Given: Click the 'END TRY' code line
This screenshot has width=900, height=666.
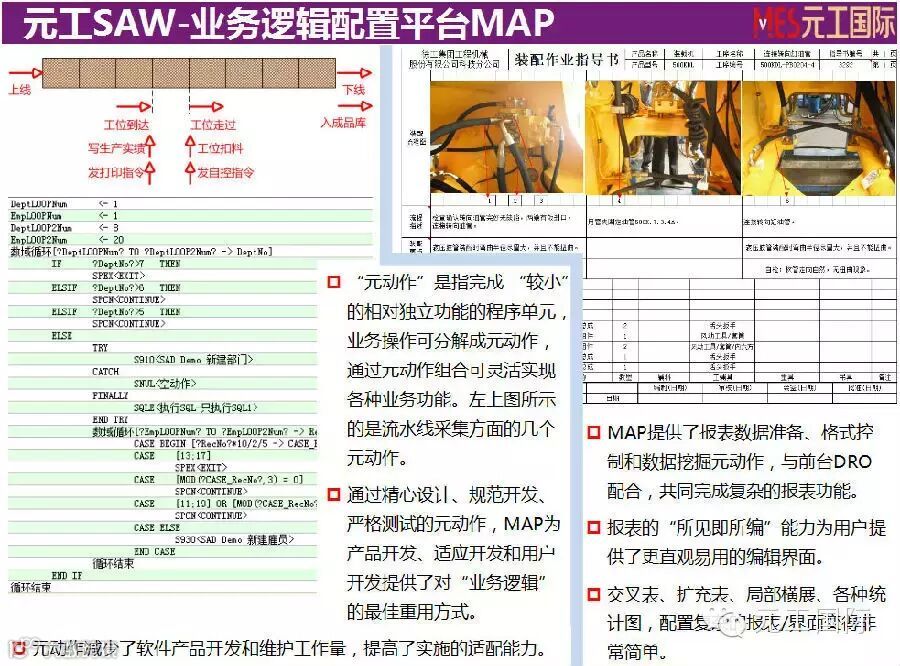Looking at the screenshot, I should pyautogui.click(x=110, y=420).
